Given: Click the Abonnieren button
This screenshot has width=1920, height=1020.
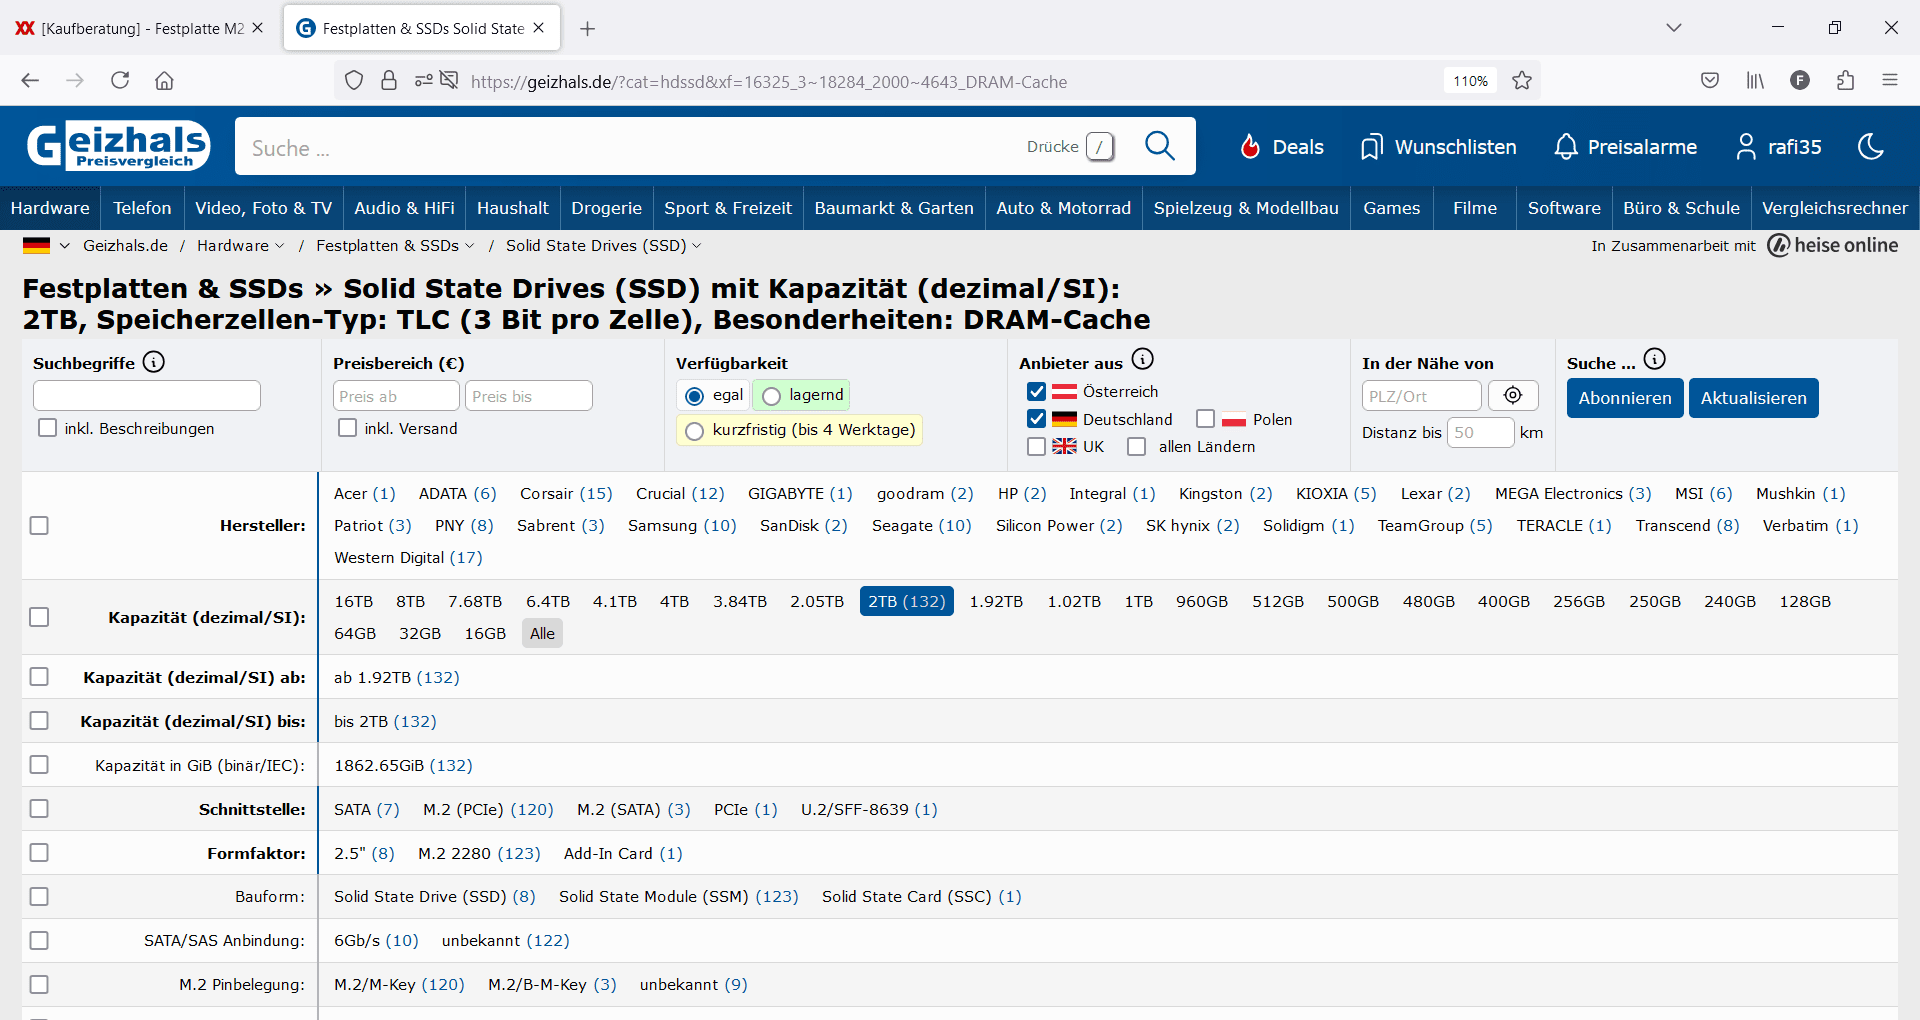Looking at the screenshot, I should (x=1625, y=398).
